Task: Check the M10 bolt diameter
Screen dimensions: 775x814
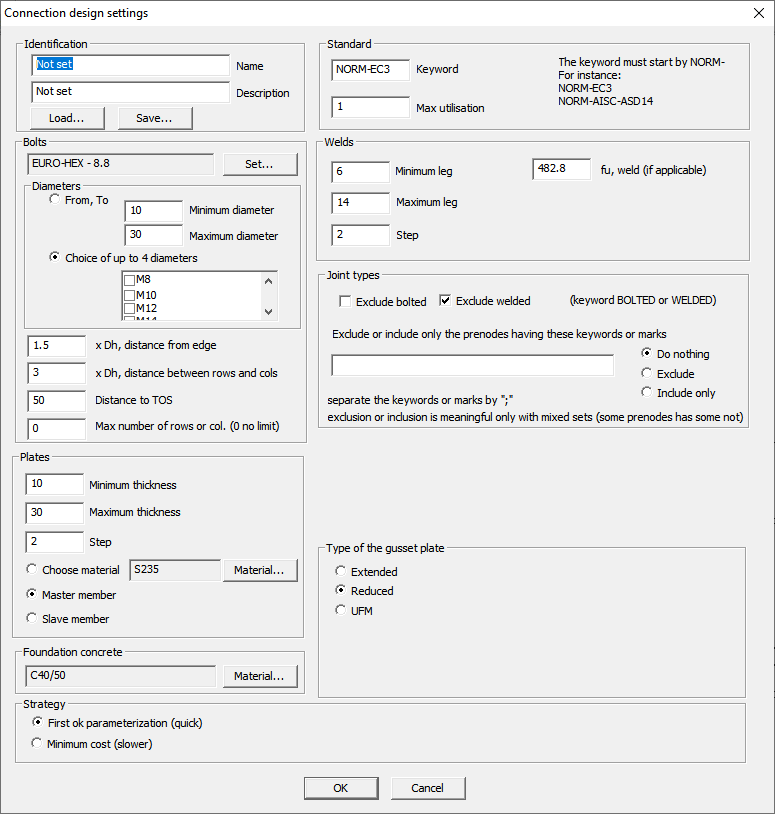Action: point(130,295)
